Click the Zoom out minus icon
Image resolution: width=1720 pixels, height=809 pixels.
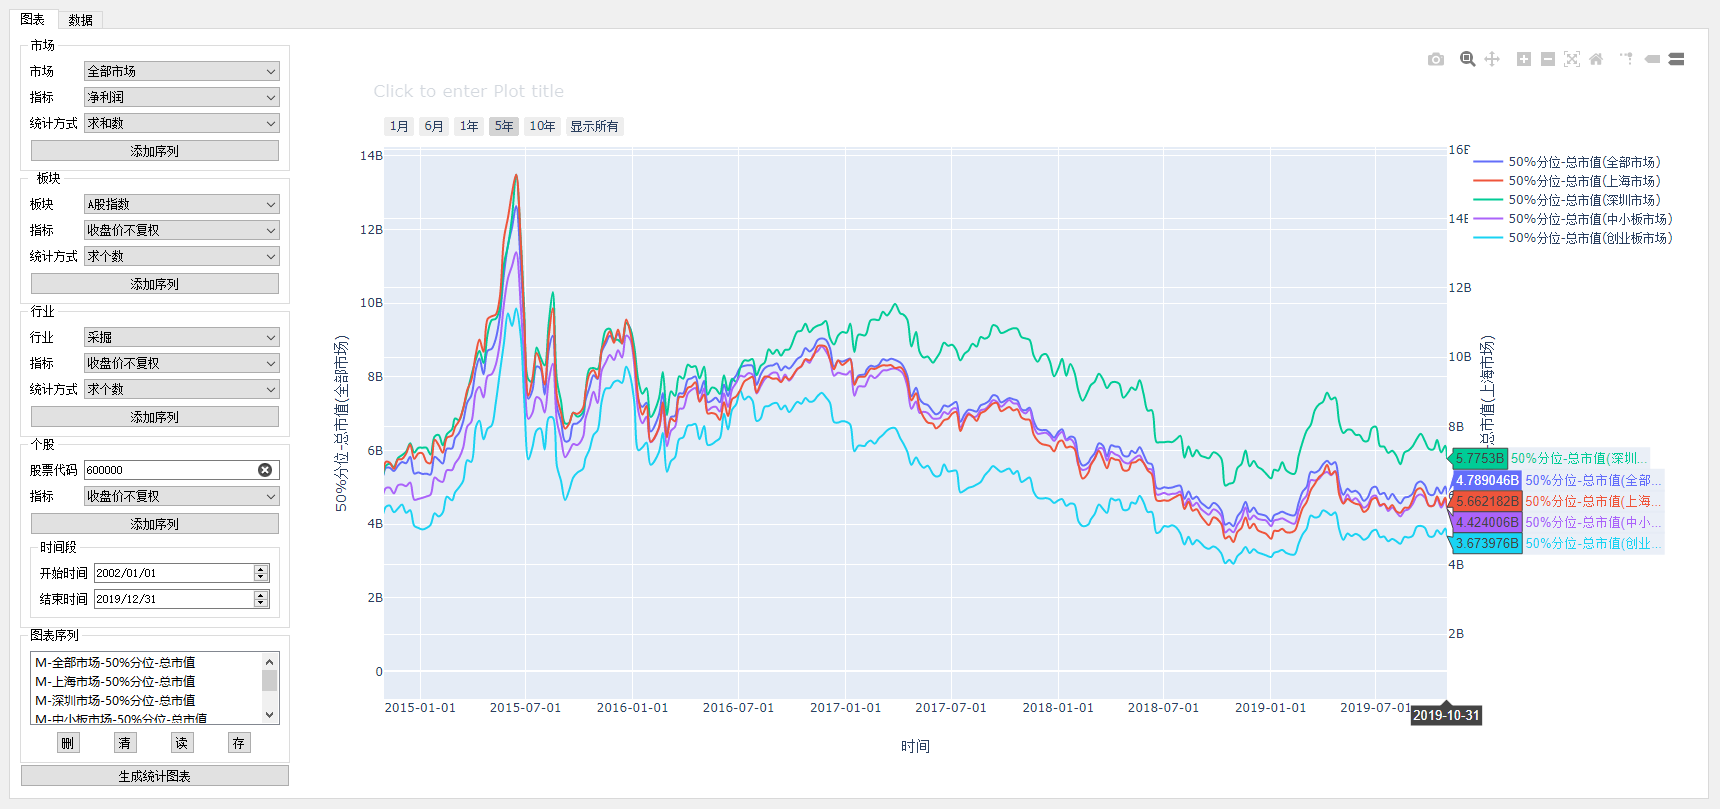pos(1548,60)
